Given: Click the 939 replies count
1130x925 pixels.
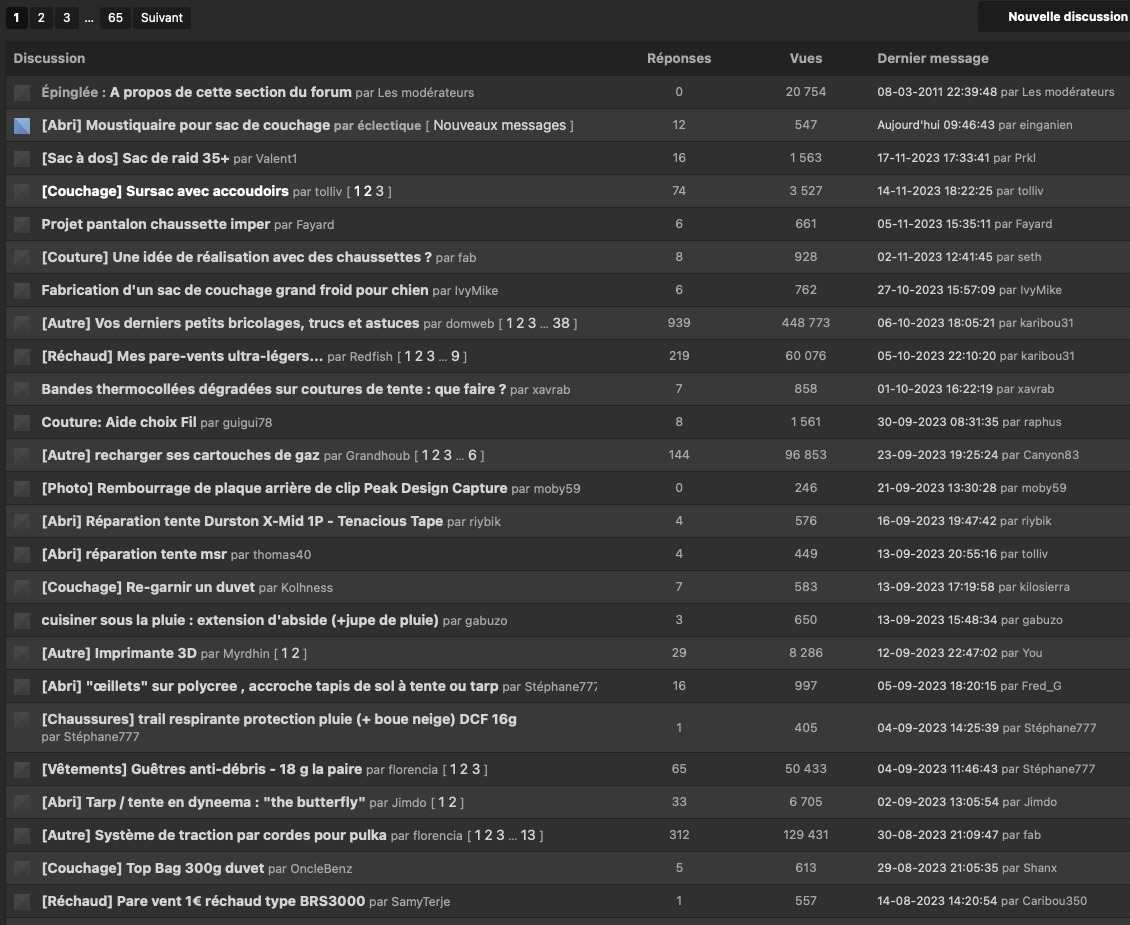Looking at the screenshot, I should (679, 323).
